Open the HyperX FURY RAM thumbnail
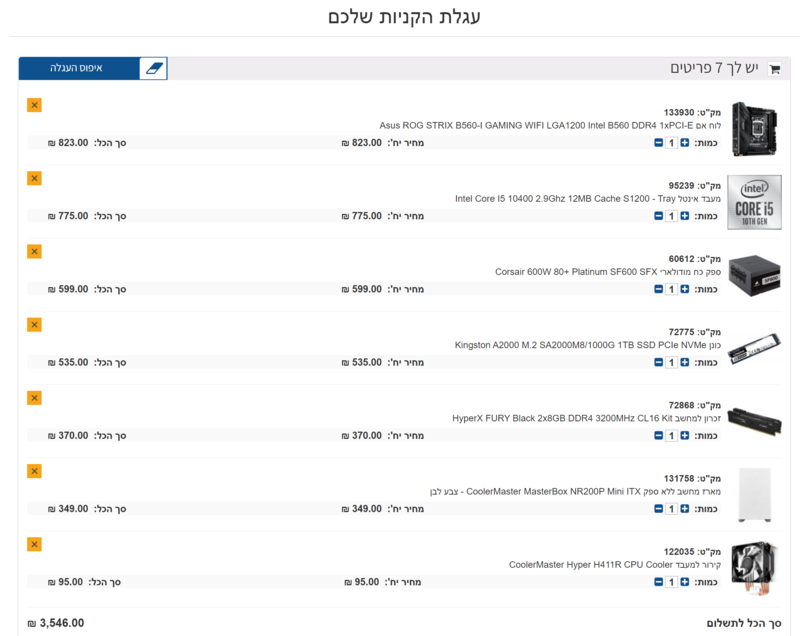The height and width of the screenshot is (636, 800). tap(754, 422)
